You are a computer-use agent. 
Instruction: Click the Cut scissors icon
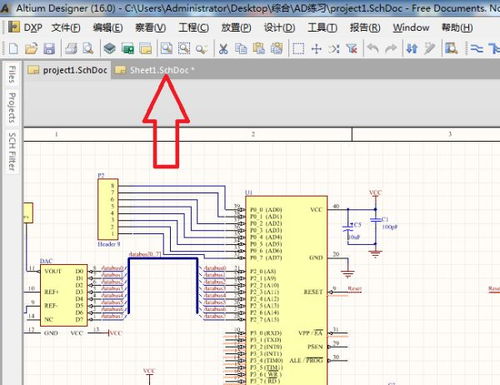[223, 49]
